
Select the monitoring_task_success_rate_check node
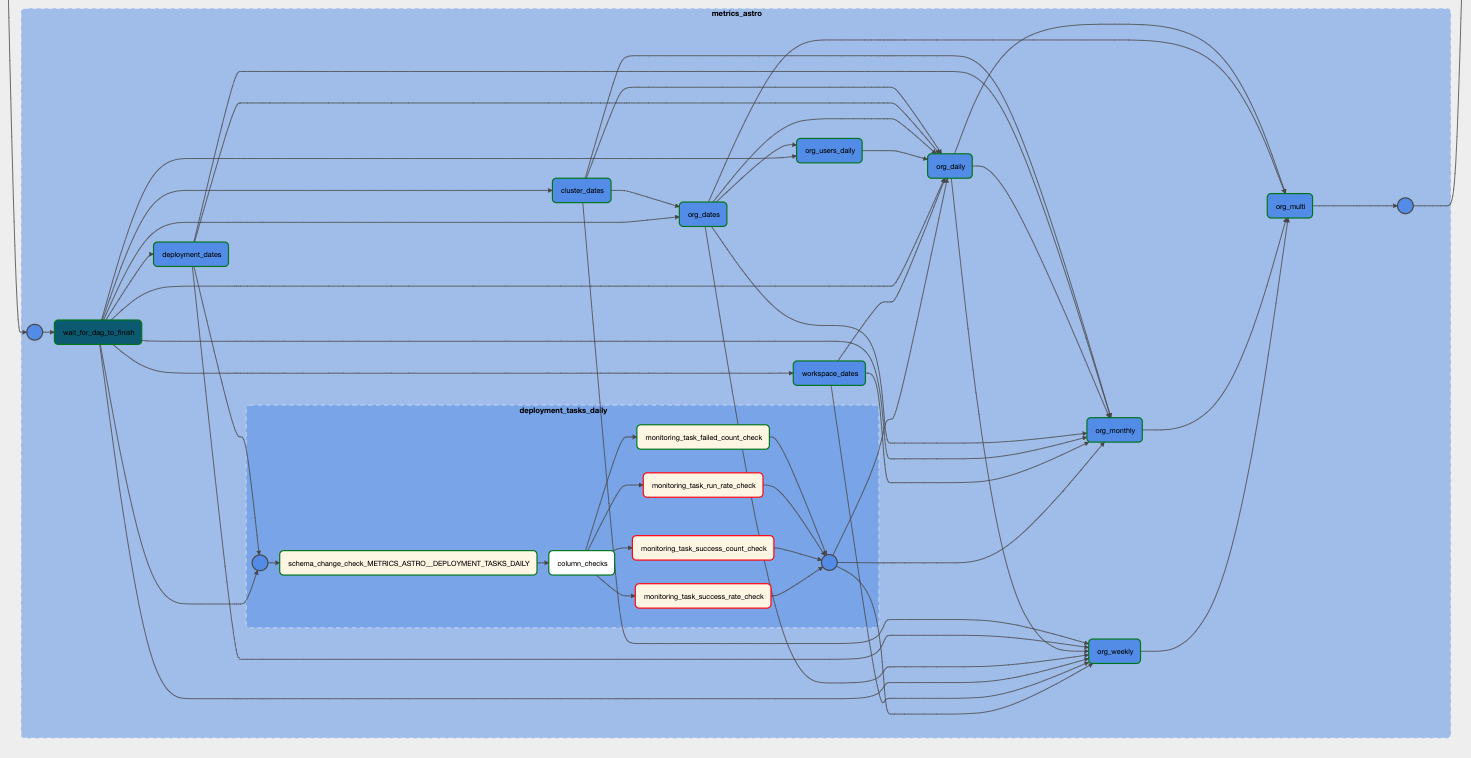[703, 596]
